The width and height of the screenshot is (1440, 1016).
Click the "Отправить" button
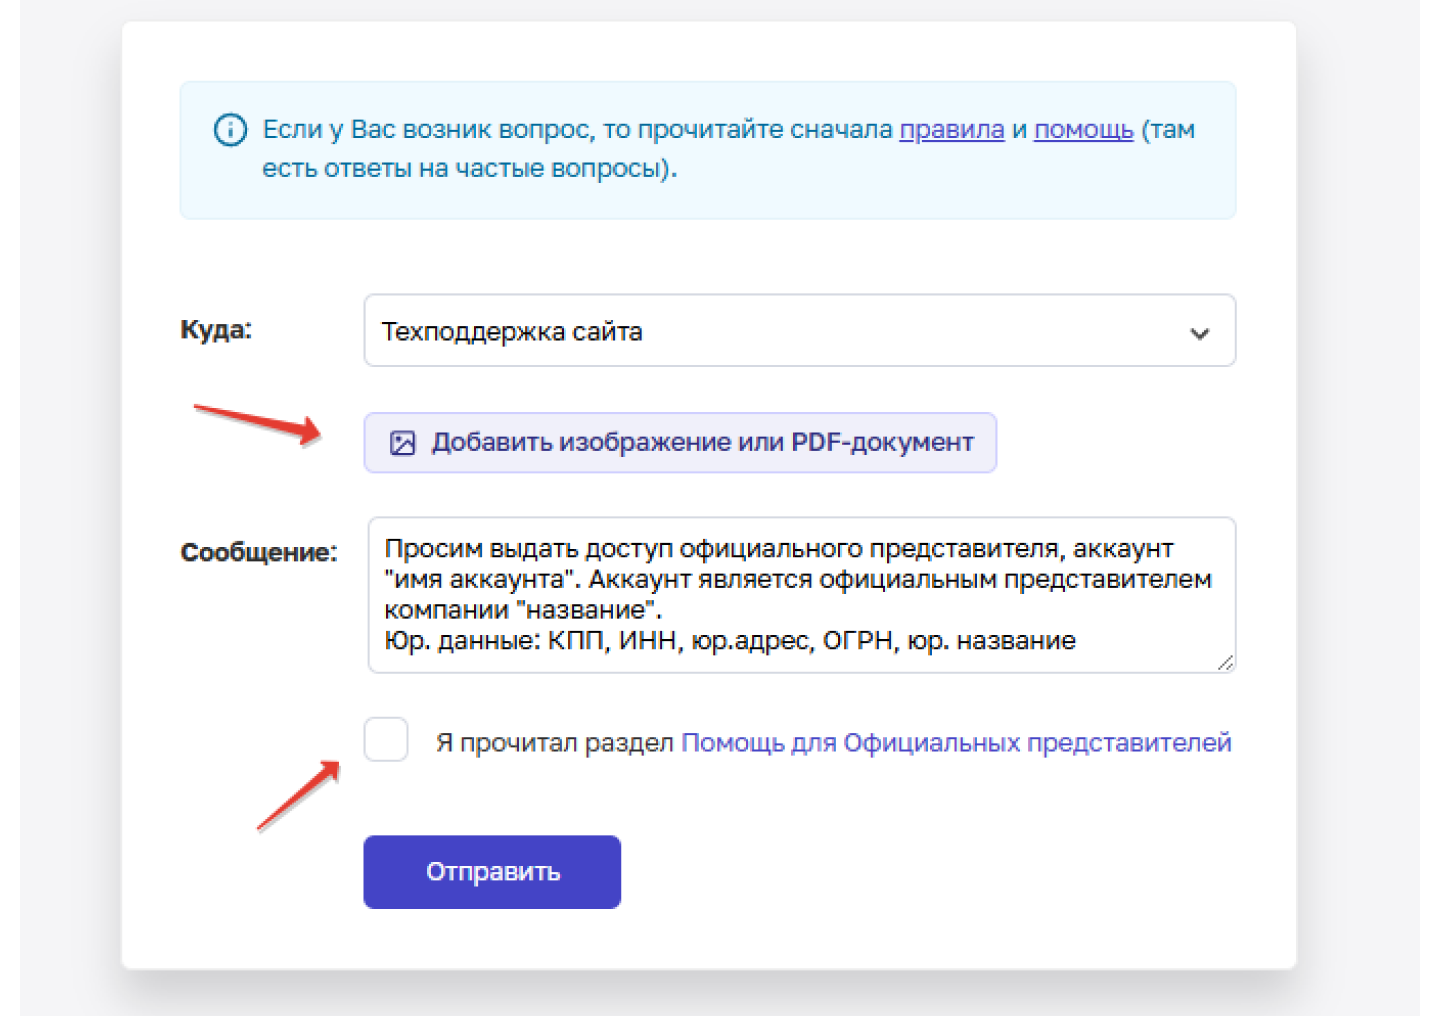pos(492,872)
